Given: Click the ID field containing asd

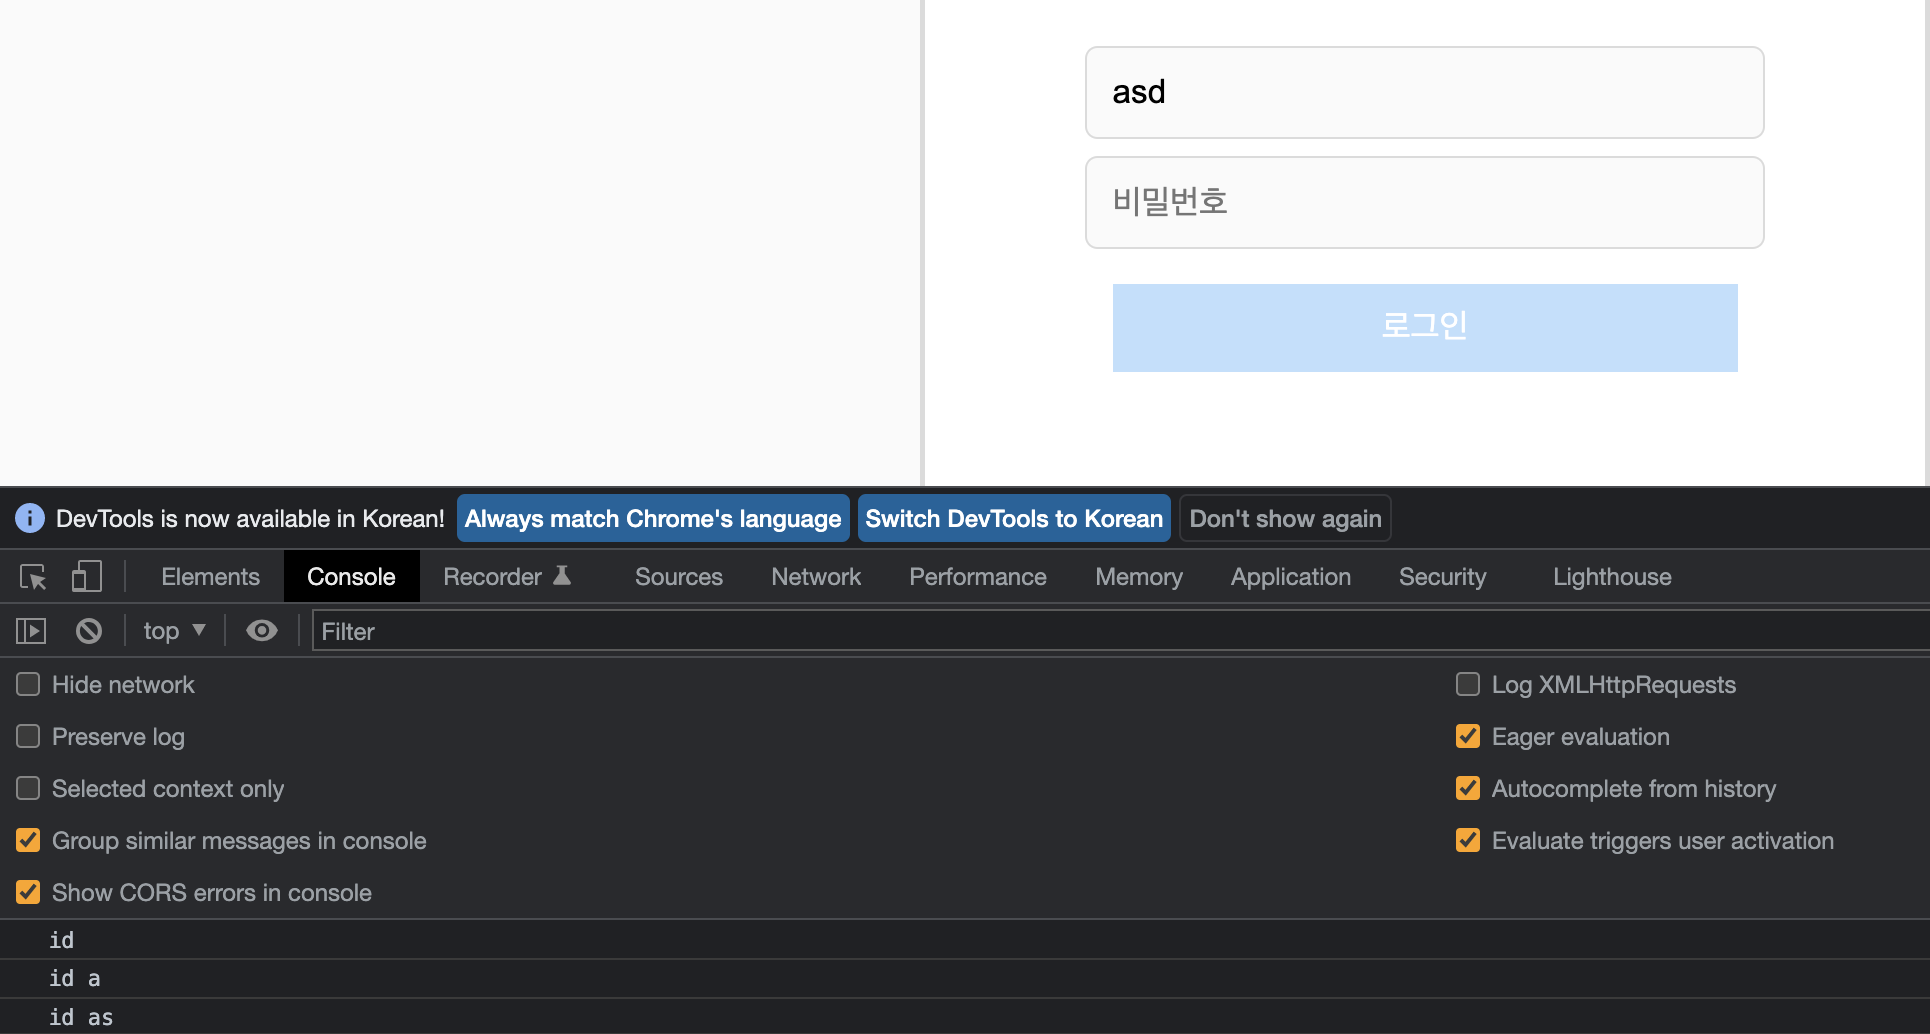Looking at the screenshot, I should (x=1425, y=92).
